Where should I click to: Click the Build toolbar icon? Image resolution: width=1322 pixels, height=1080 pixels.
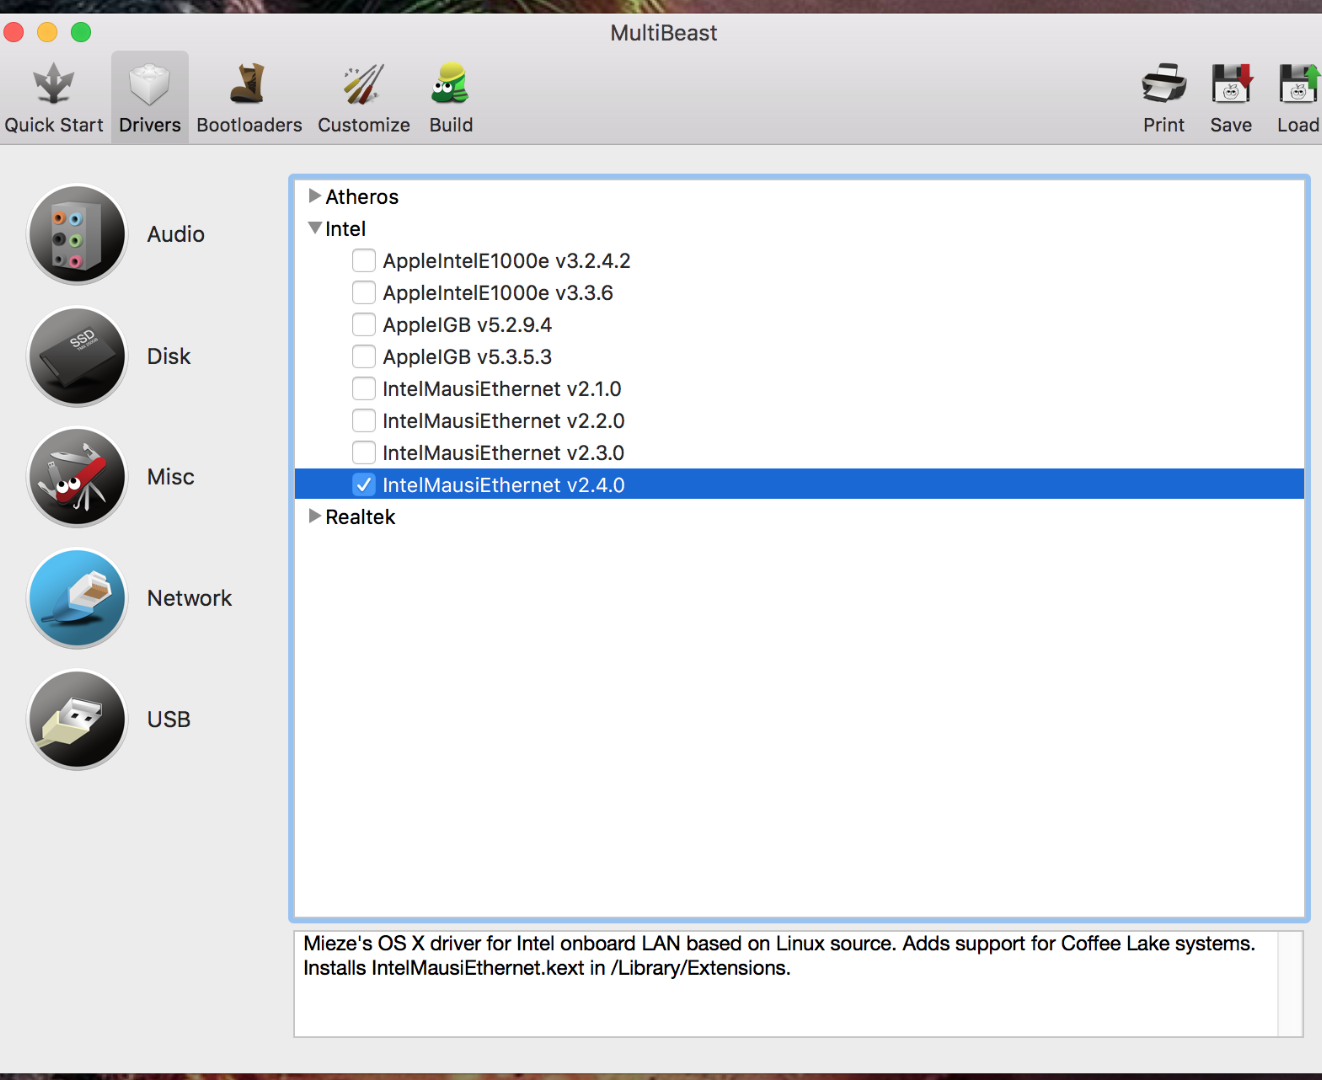point(450,84)
